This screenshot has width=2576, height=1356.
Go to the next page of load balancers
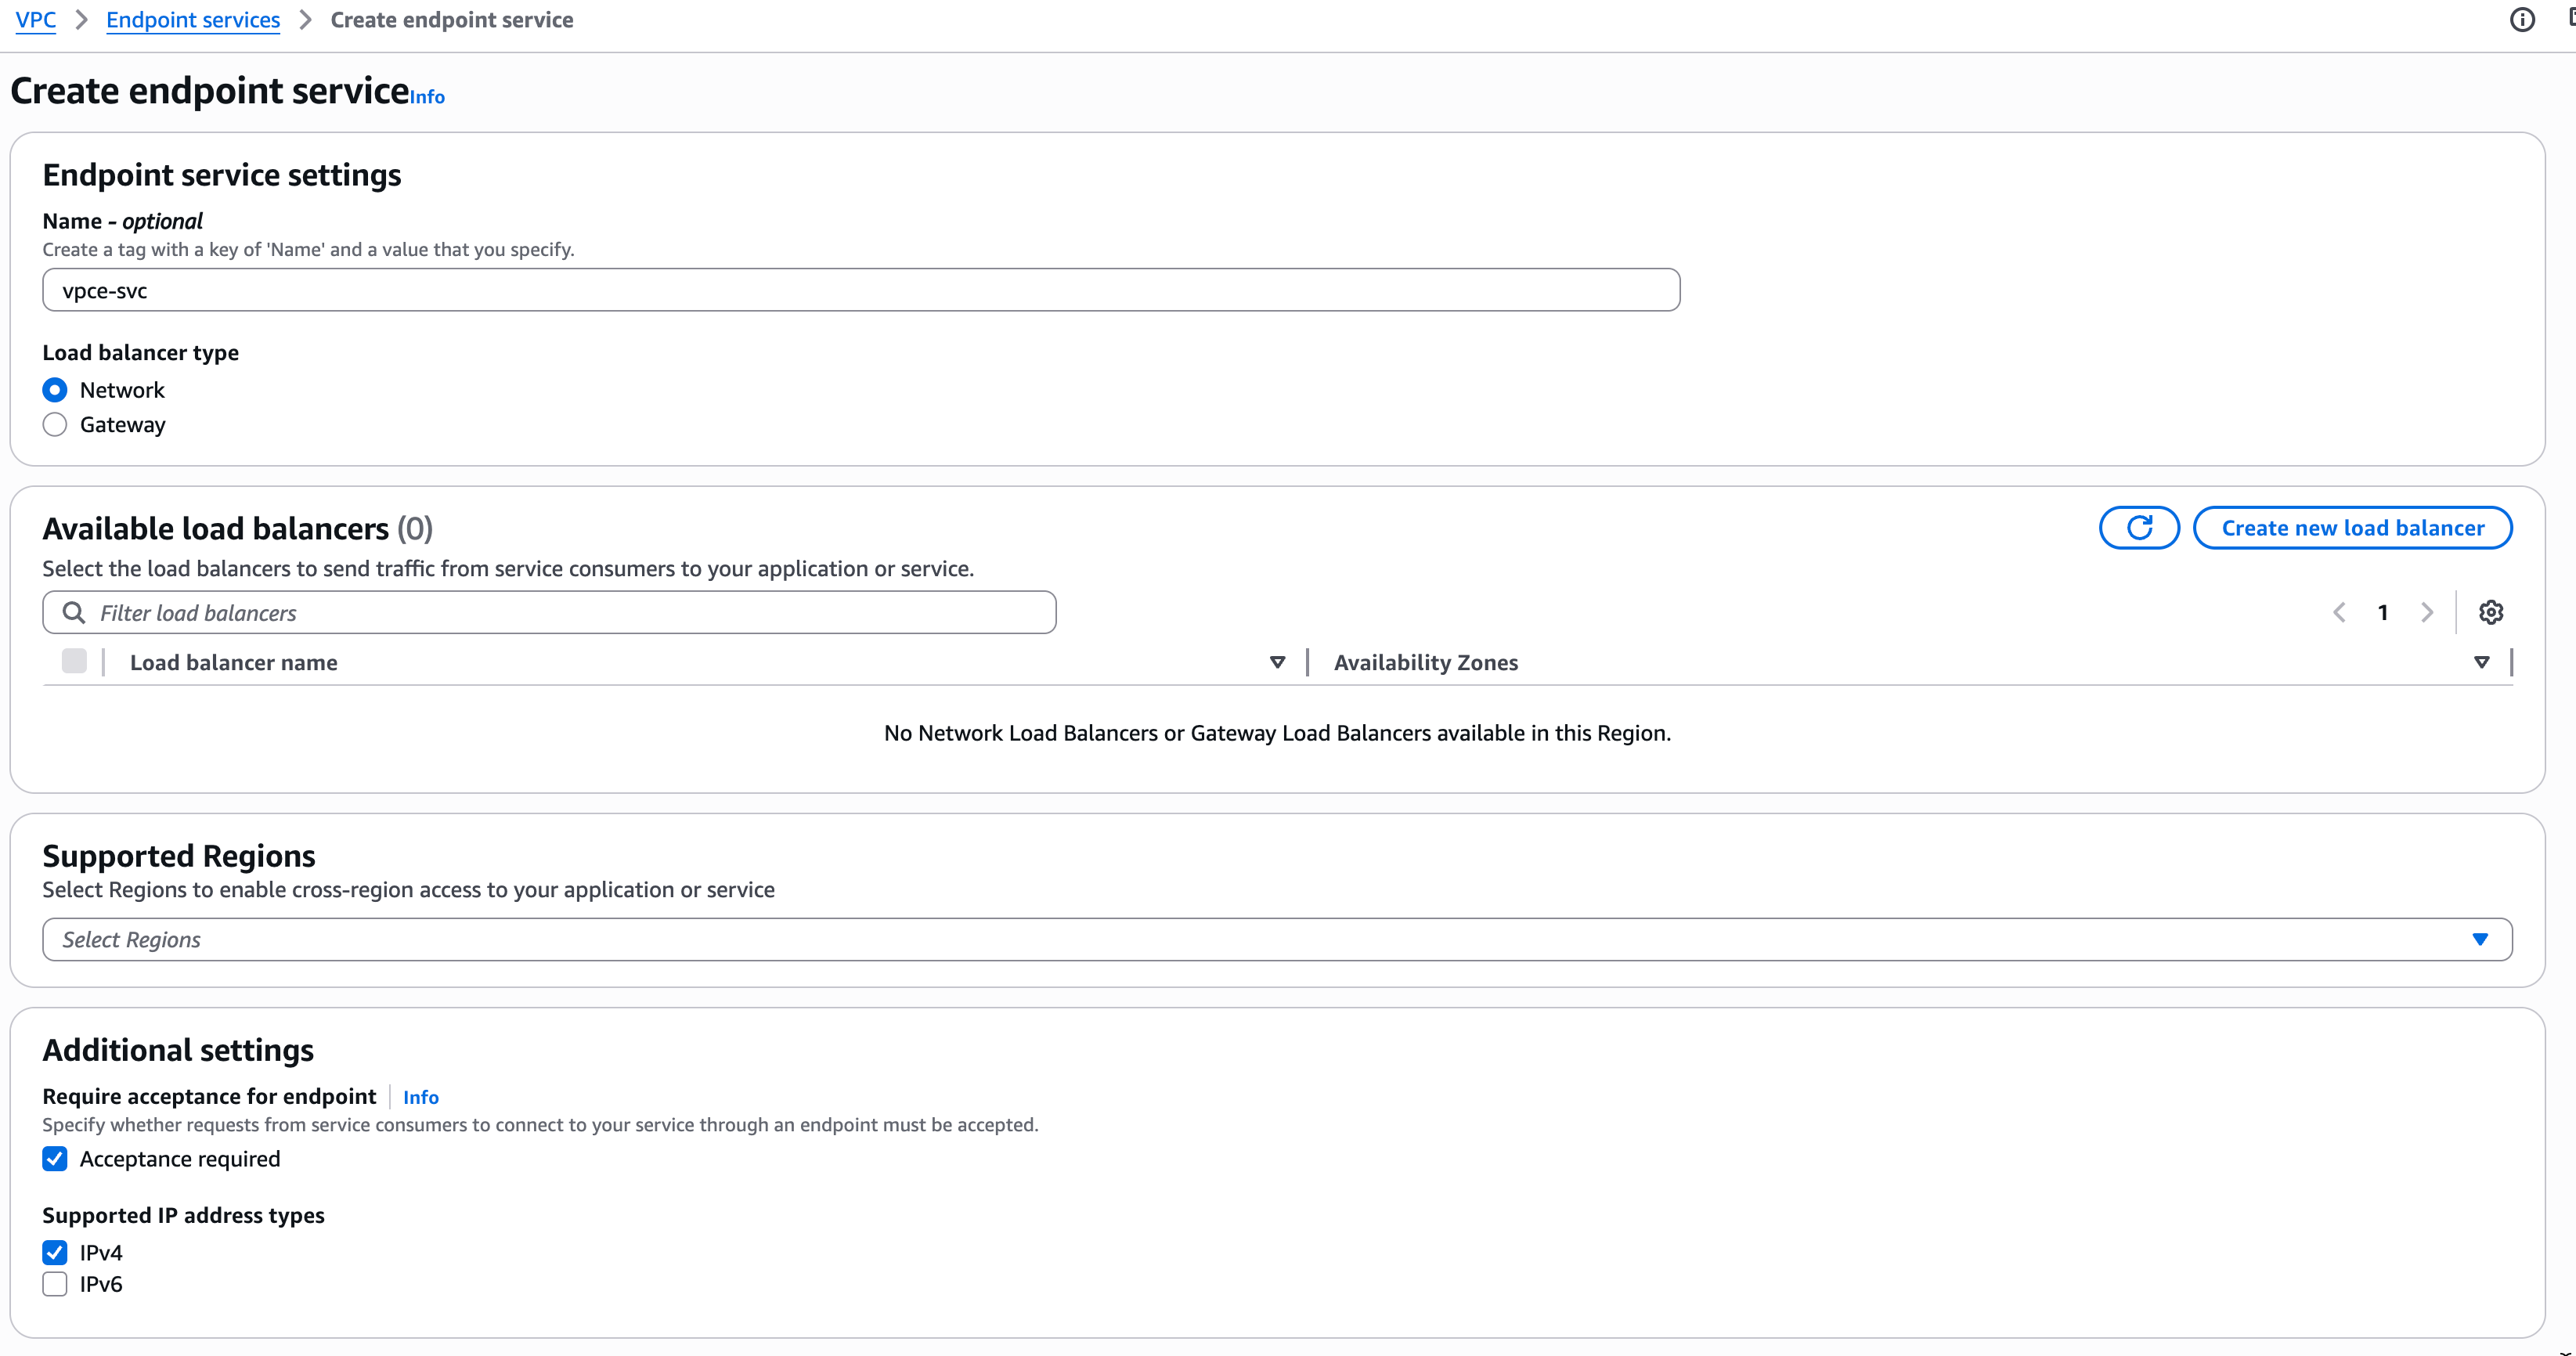coord(2428,612)
